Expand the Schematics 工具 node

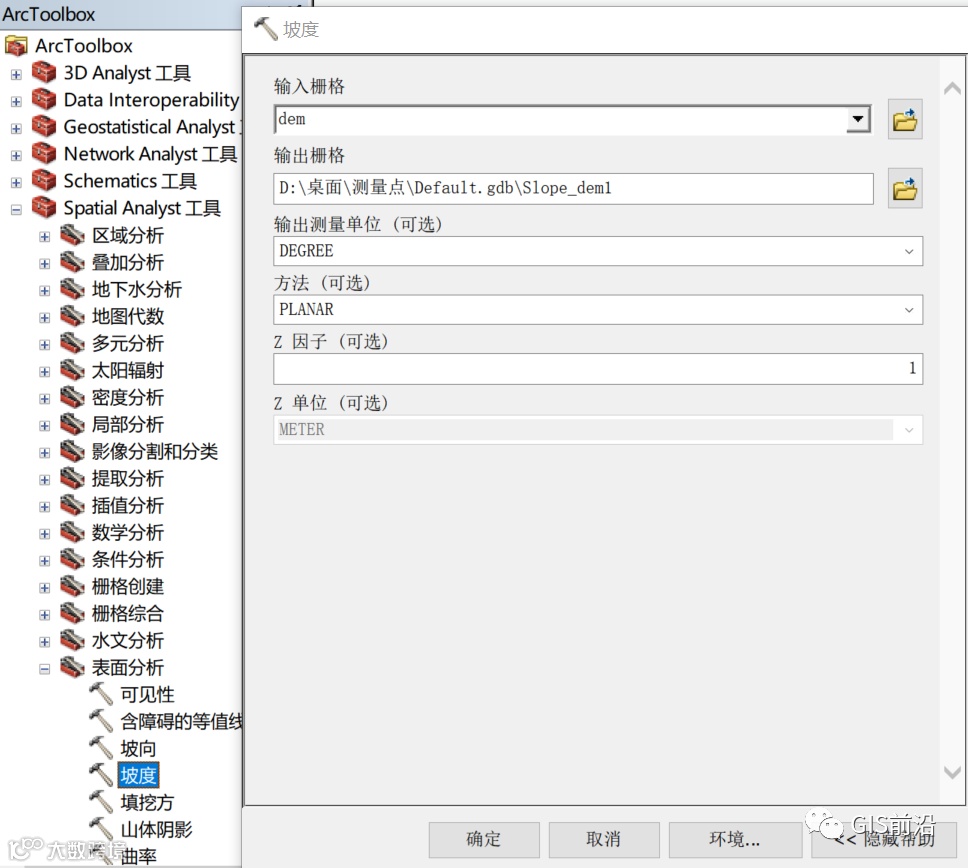pyautogui.click(x=17, y=183)
